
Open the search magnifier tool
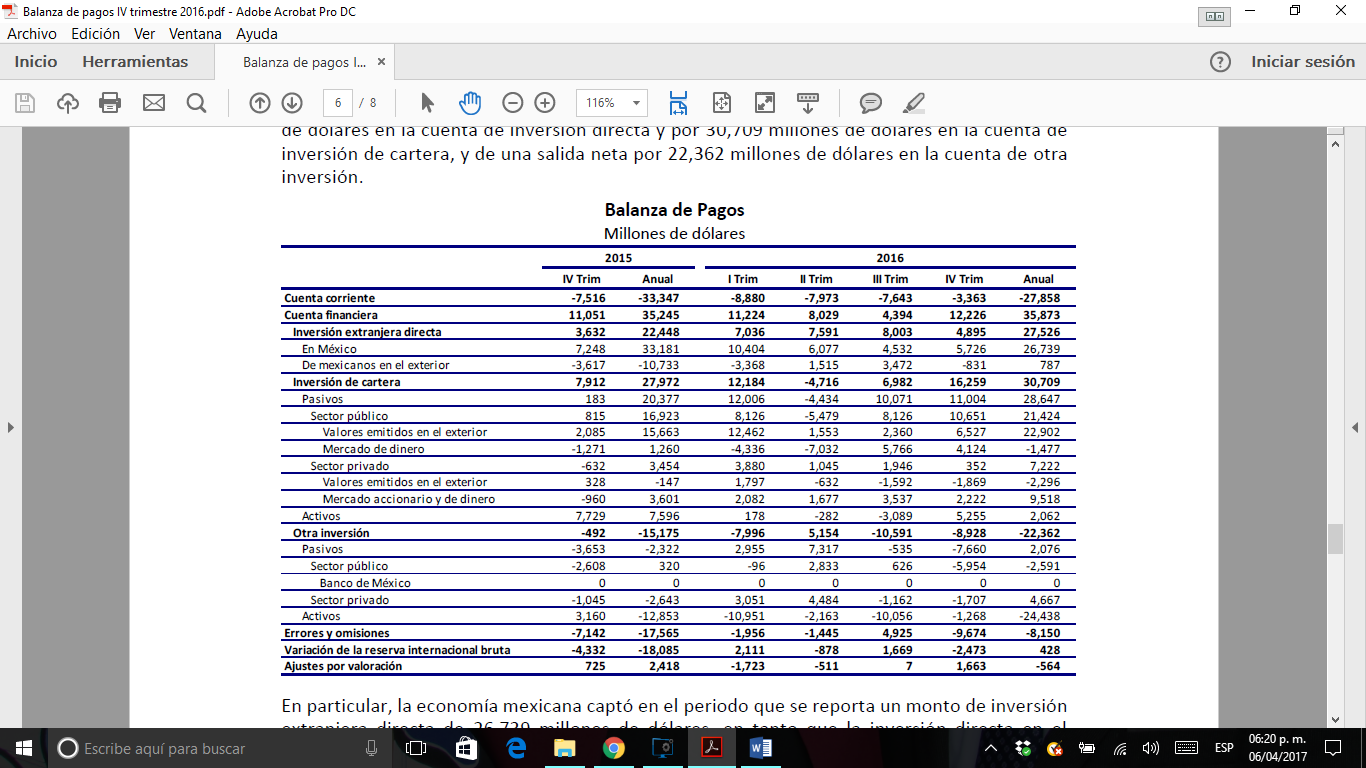[x=196, y=103]
